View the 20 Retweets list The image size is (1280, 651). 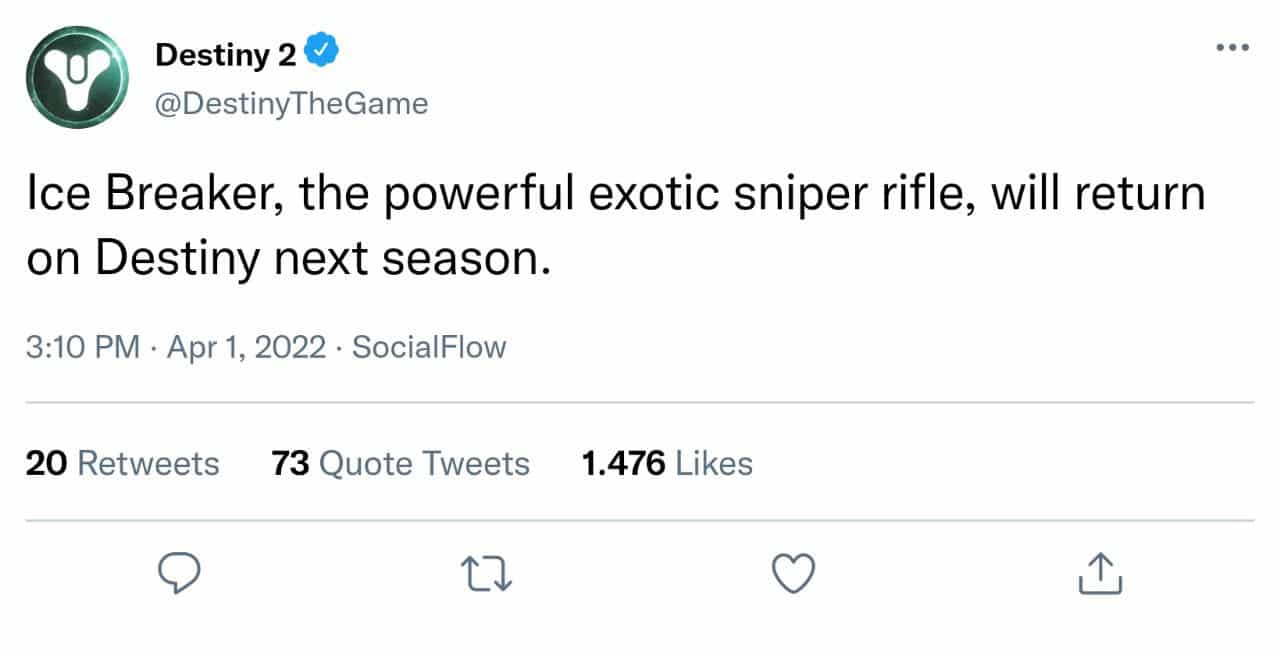(122, 464)
